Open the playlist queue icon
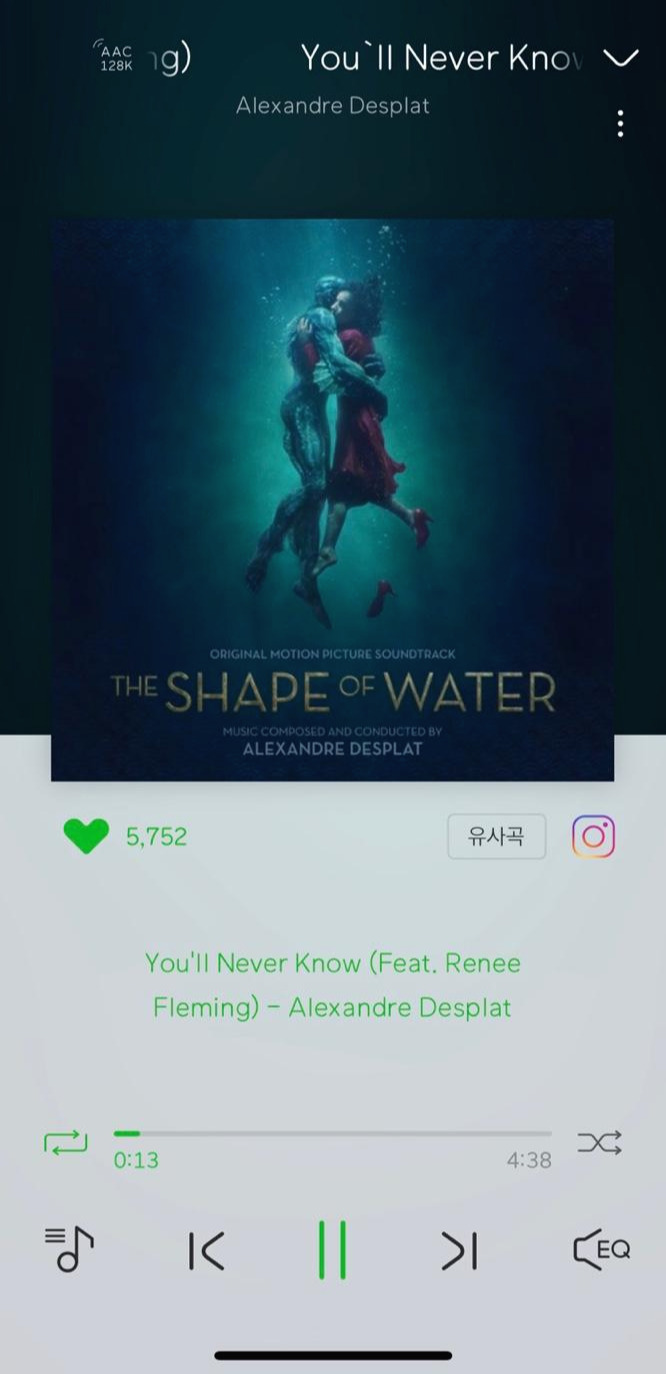Viewport: 666px width, 1374px height. 69,1249
